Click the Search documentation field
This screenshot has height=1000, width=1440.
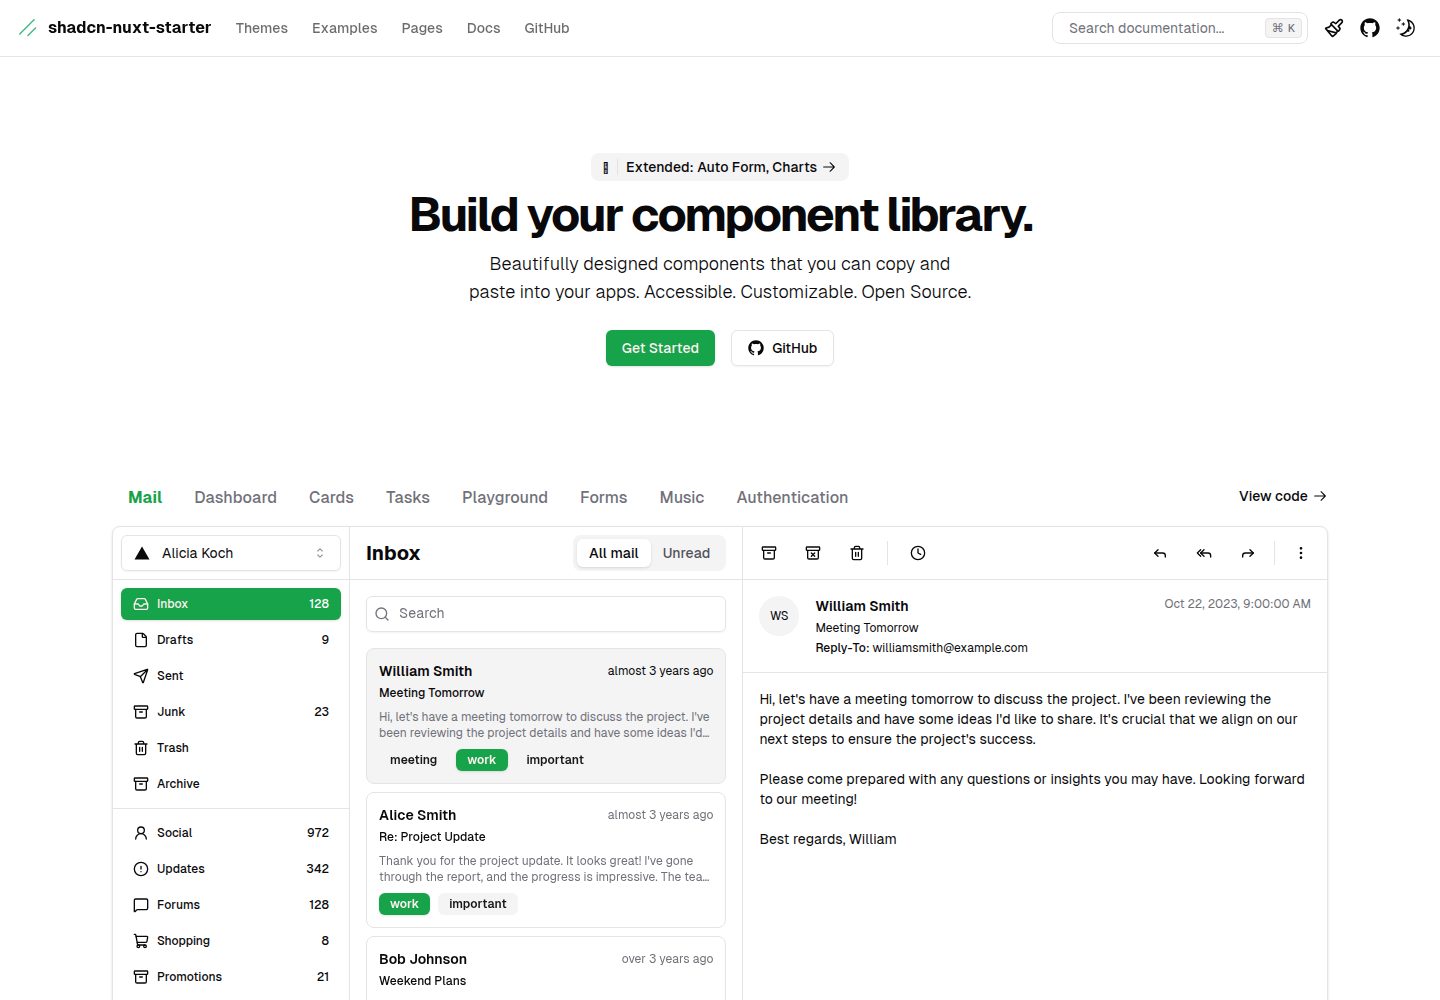click(1180, 28)
